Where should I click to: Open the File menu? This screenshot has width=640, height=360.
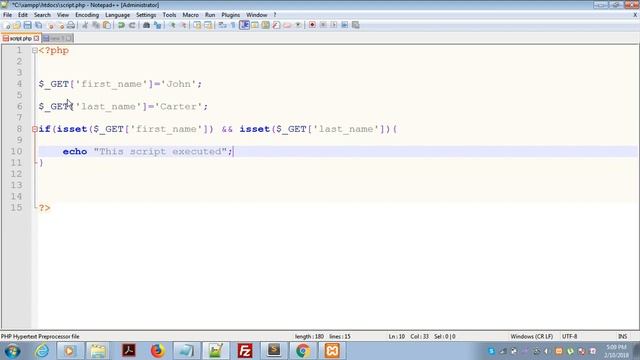[7, 15]
